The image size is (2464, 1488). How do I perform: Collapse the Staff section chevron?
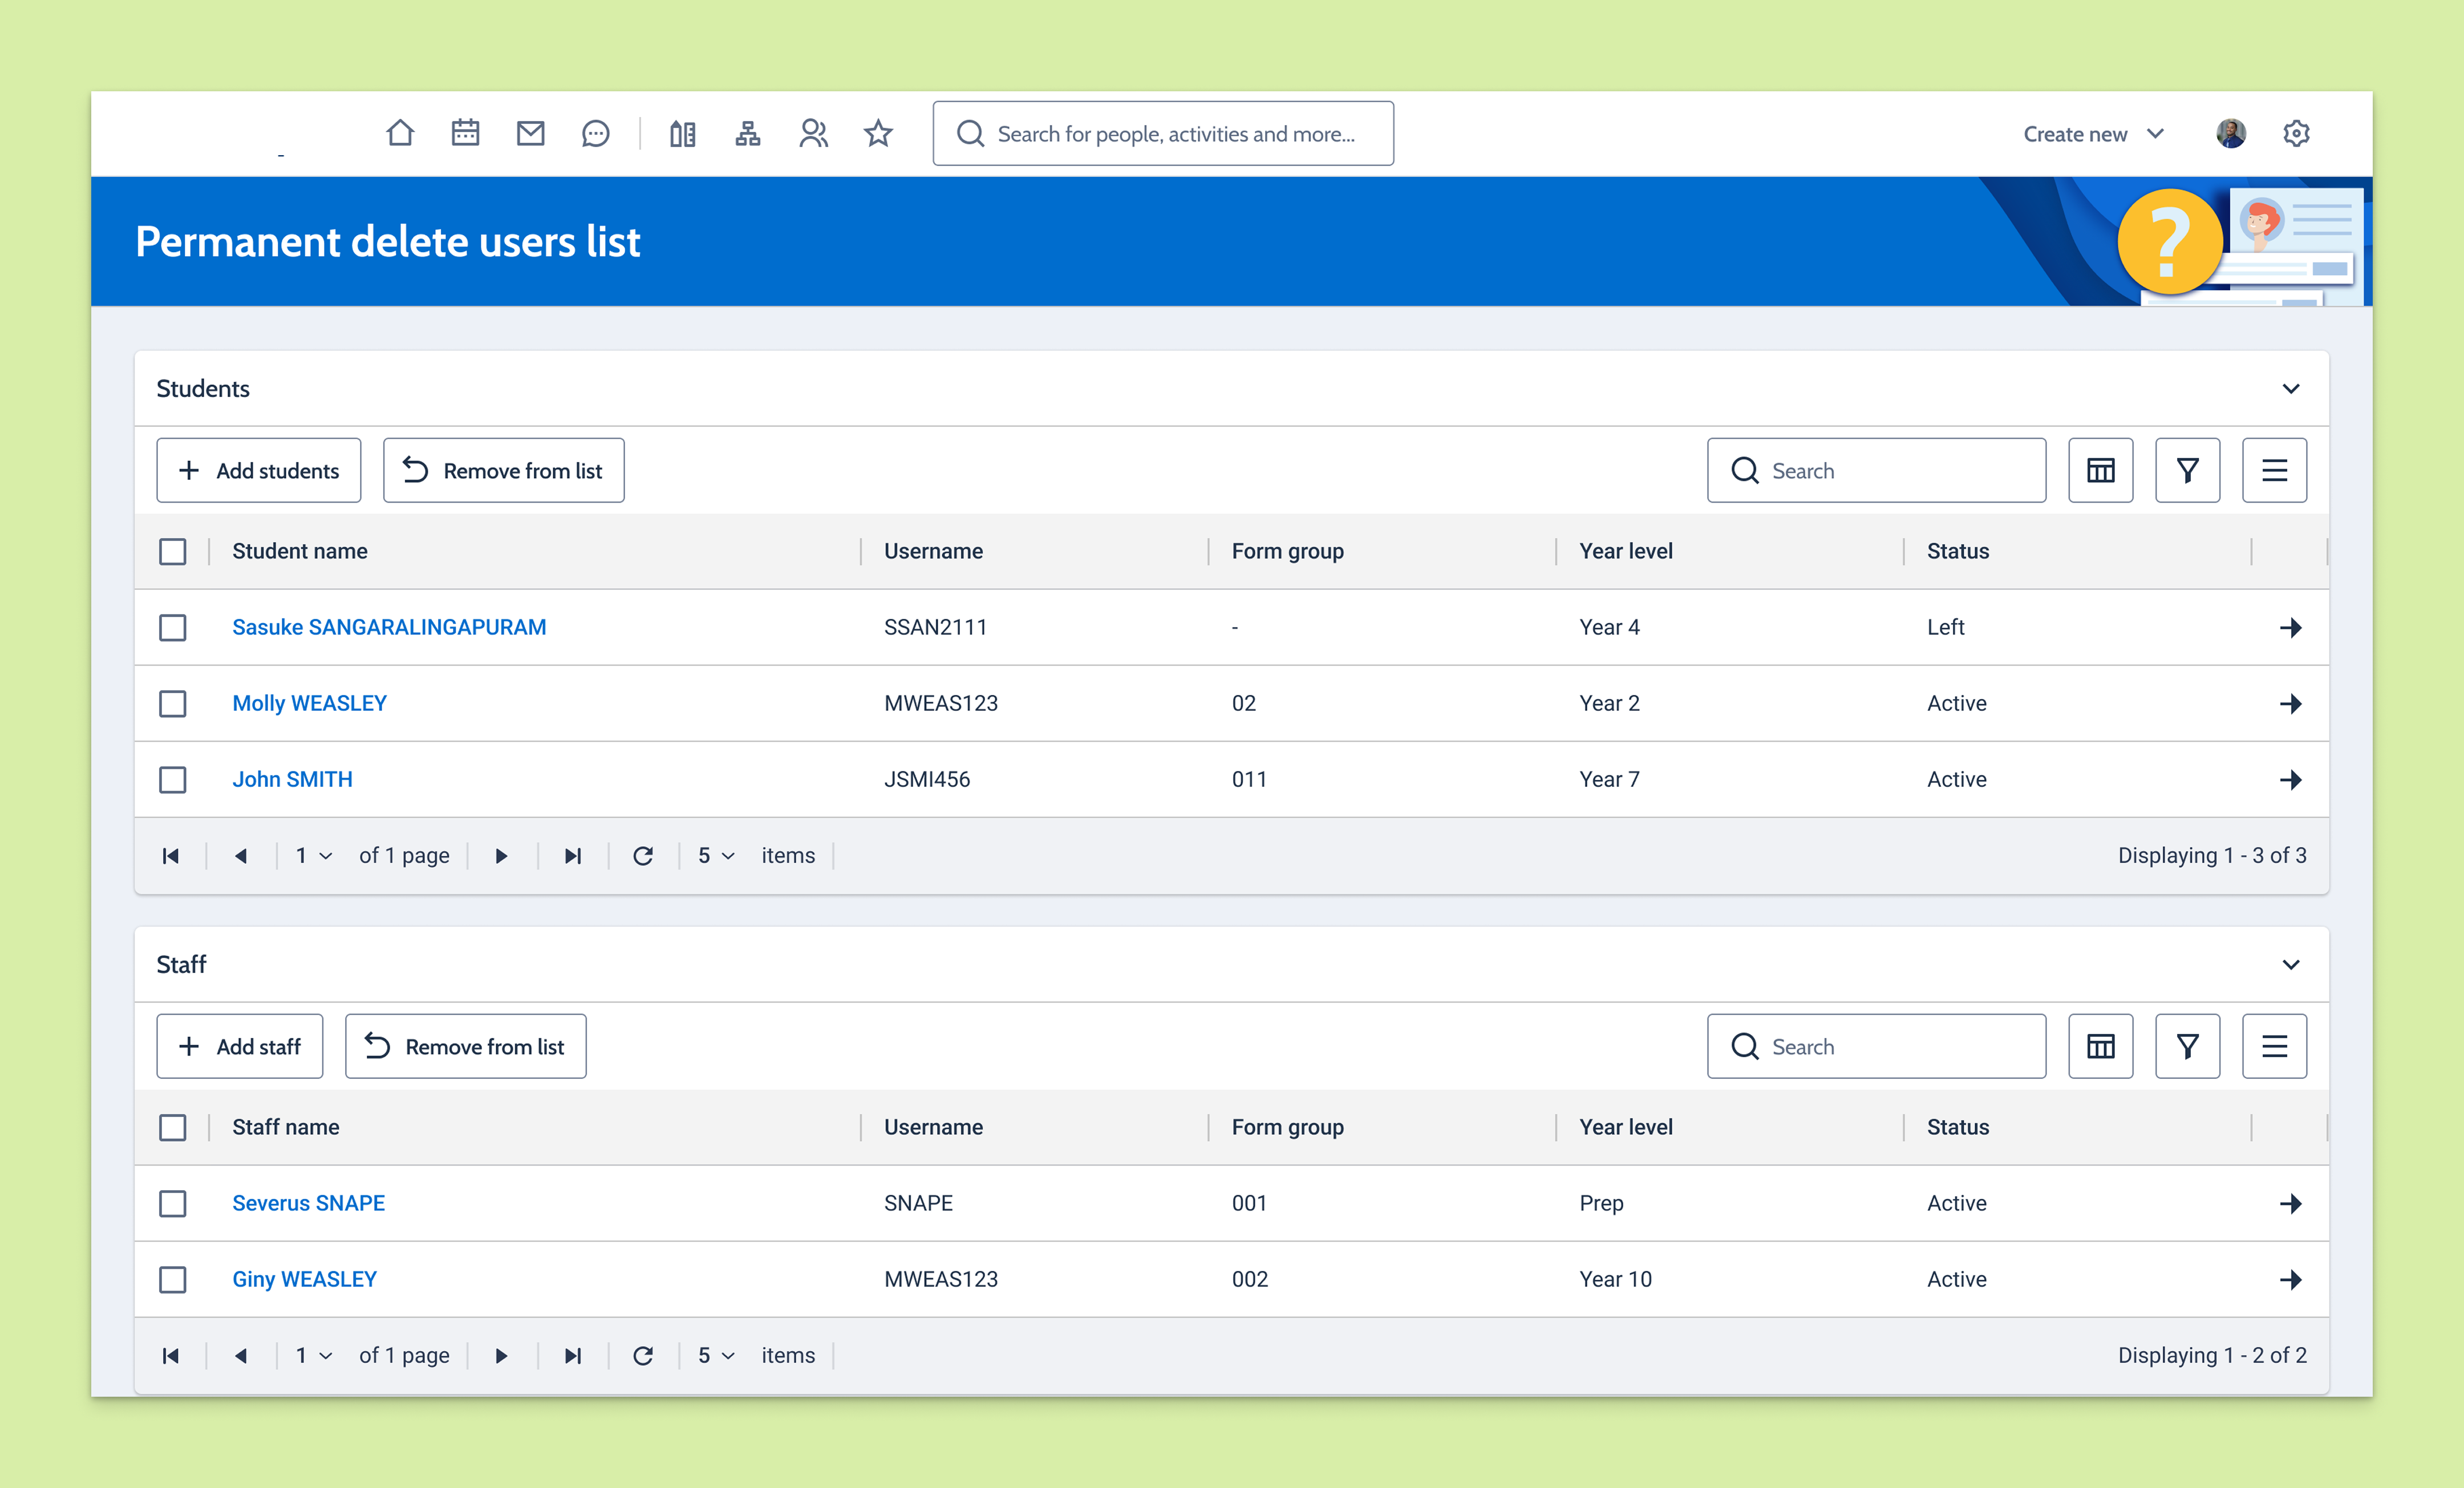pos(2290,964)
